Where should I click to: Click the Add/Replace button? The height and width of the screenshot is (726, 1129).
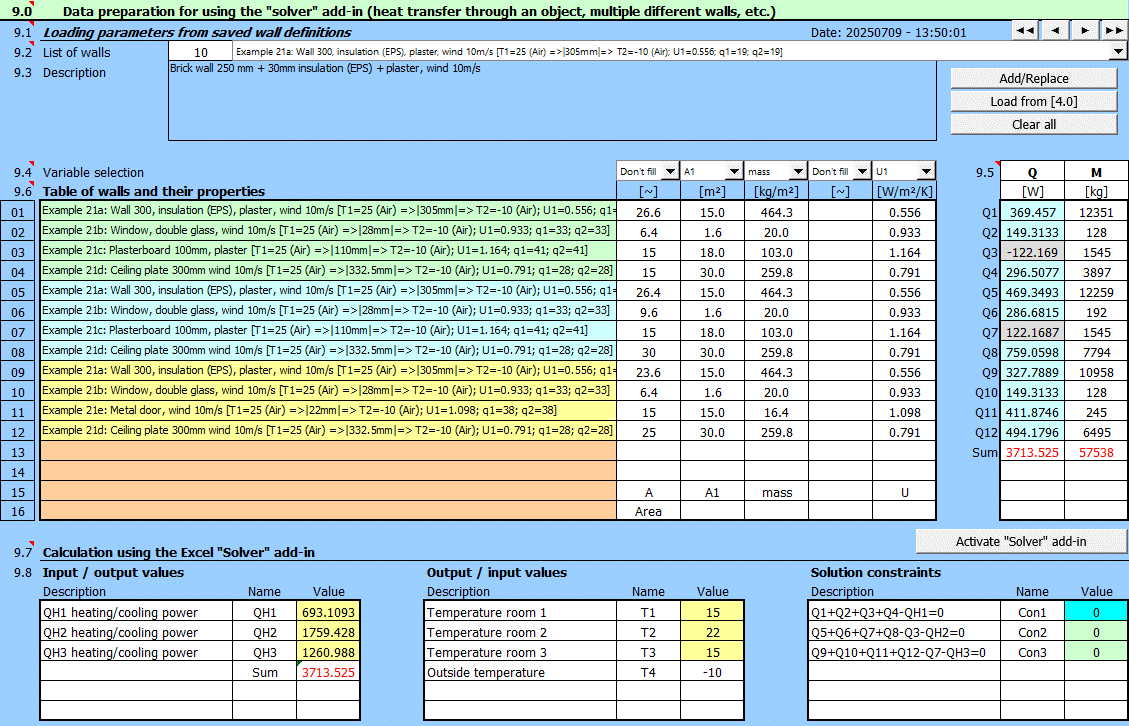[1033, 78]
